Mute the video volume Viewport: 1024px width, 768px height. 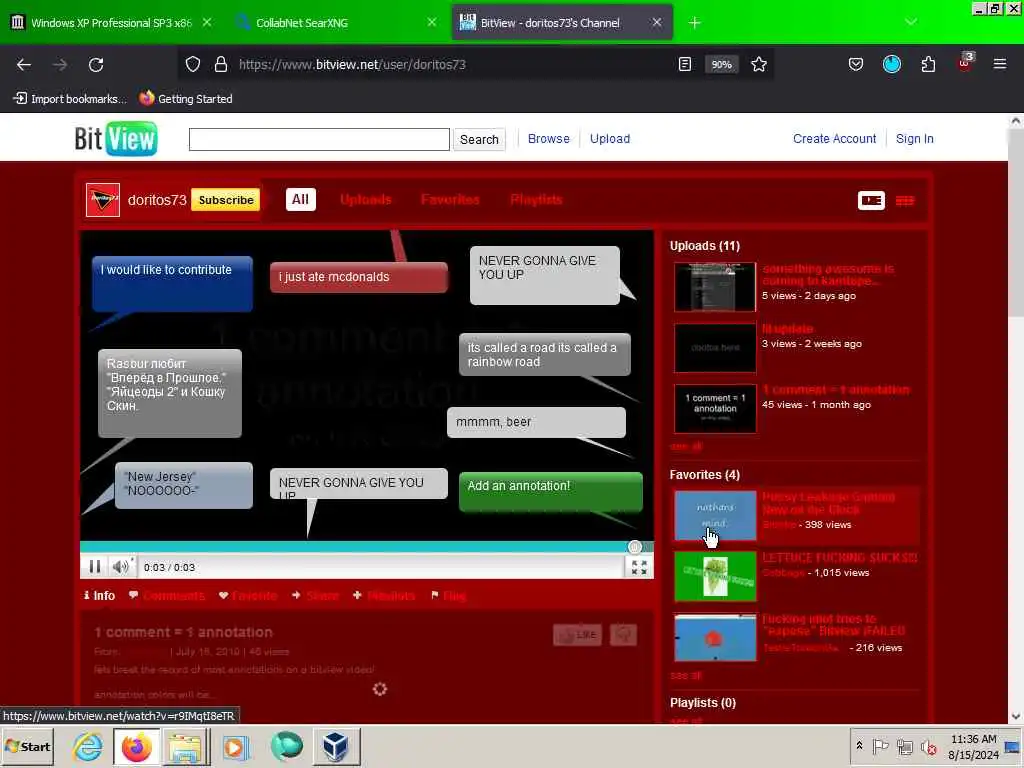pyautogui.click(x=121, y=567)
